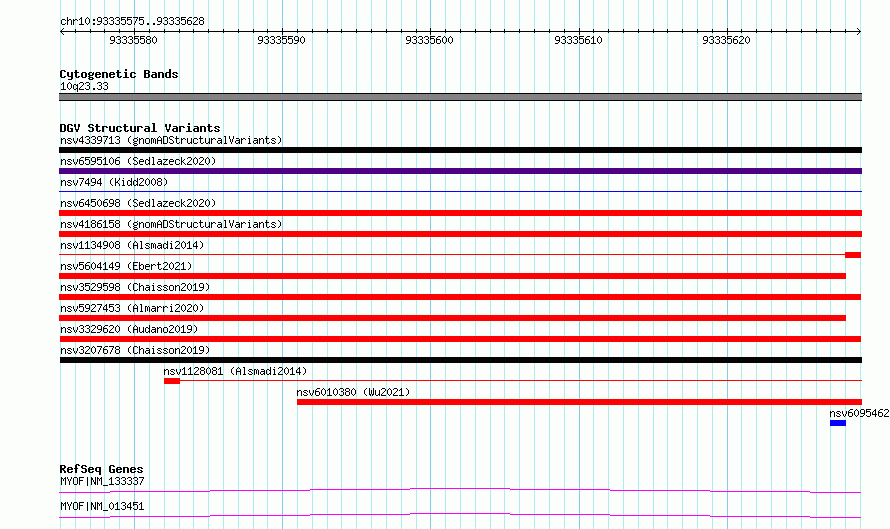
Task: Click the ruler's left arrow end
Action: (62, 32)
